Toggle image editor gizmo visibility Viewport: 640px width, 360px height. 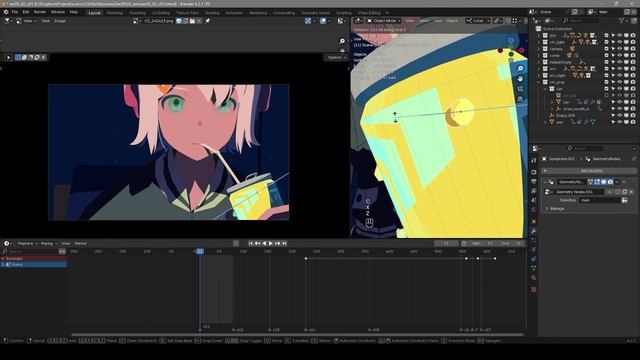pos(308,21)
